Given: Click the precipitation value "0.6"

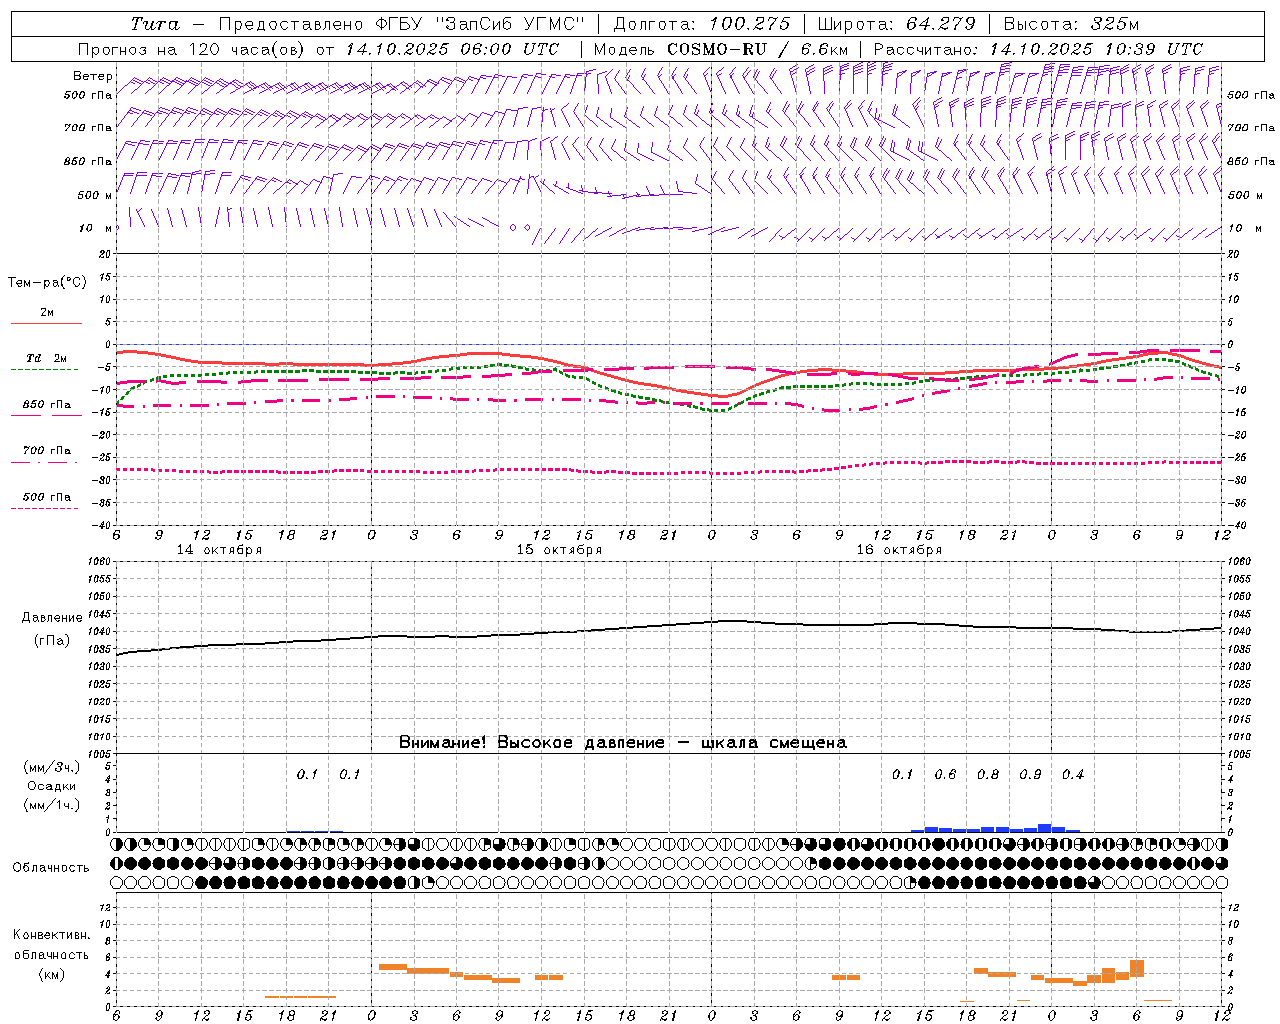Looking at the screenshot, I should coord(945,775).
